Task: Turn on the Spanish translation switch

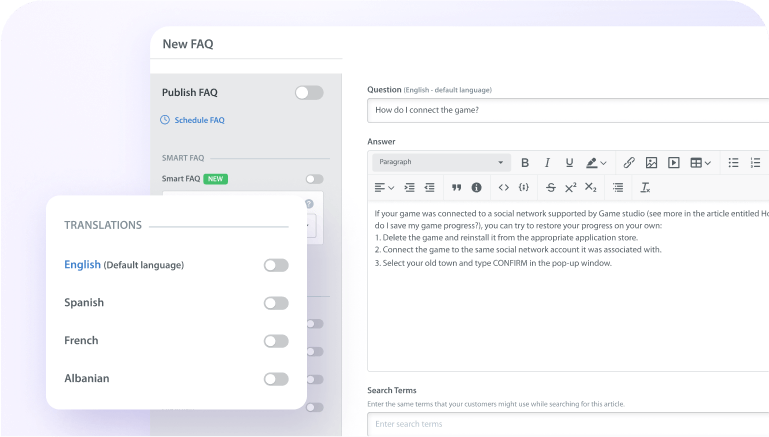Action: [x=276, y=303]
